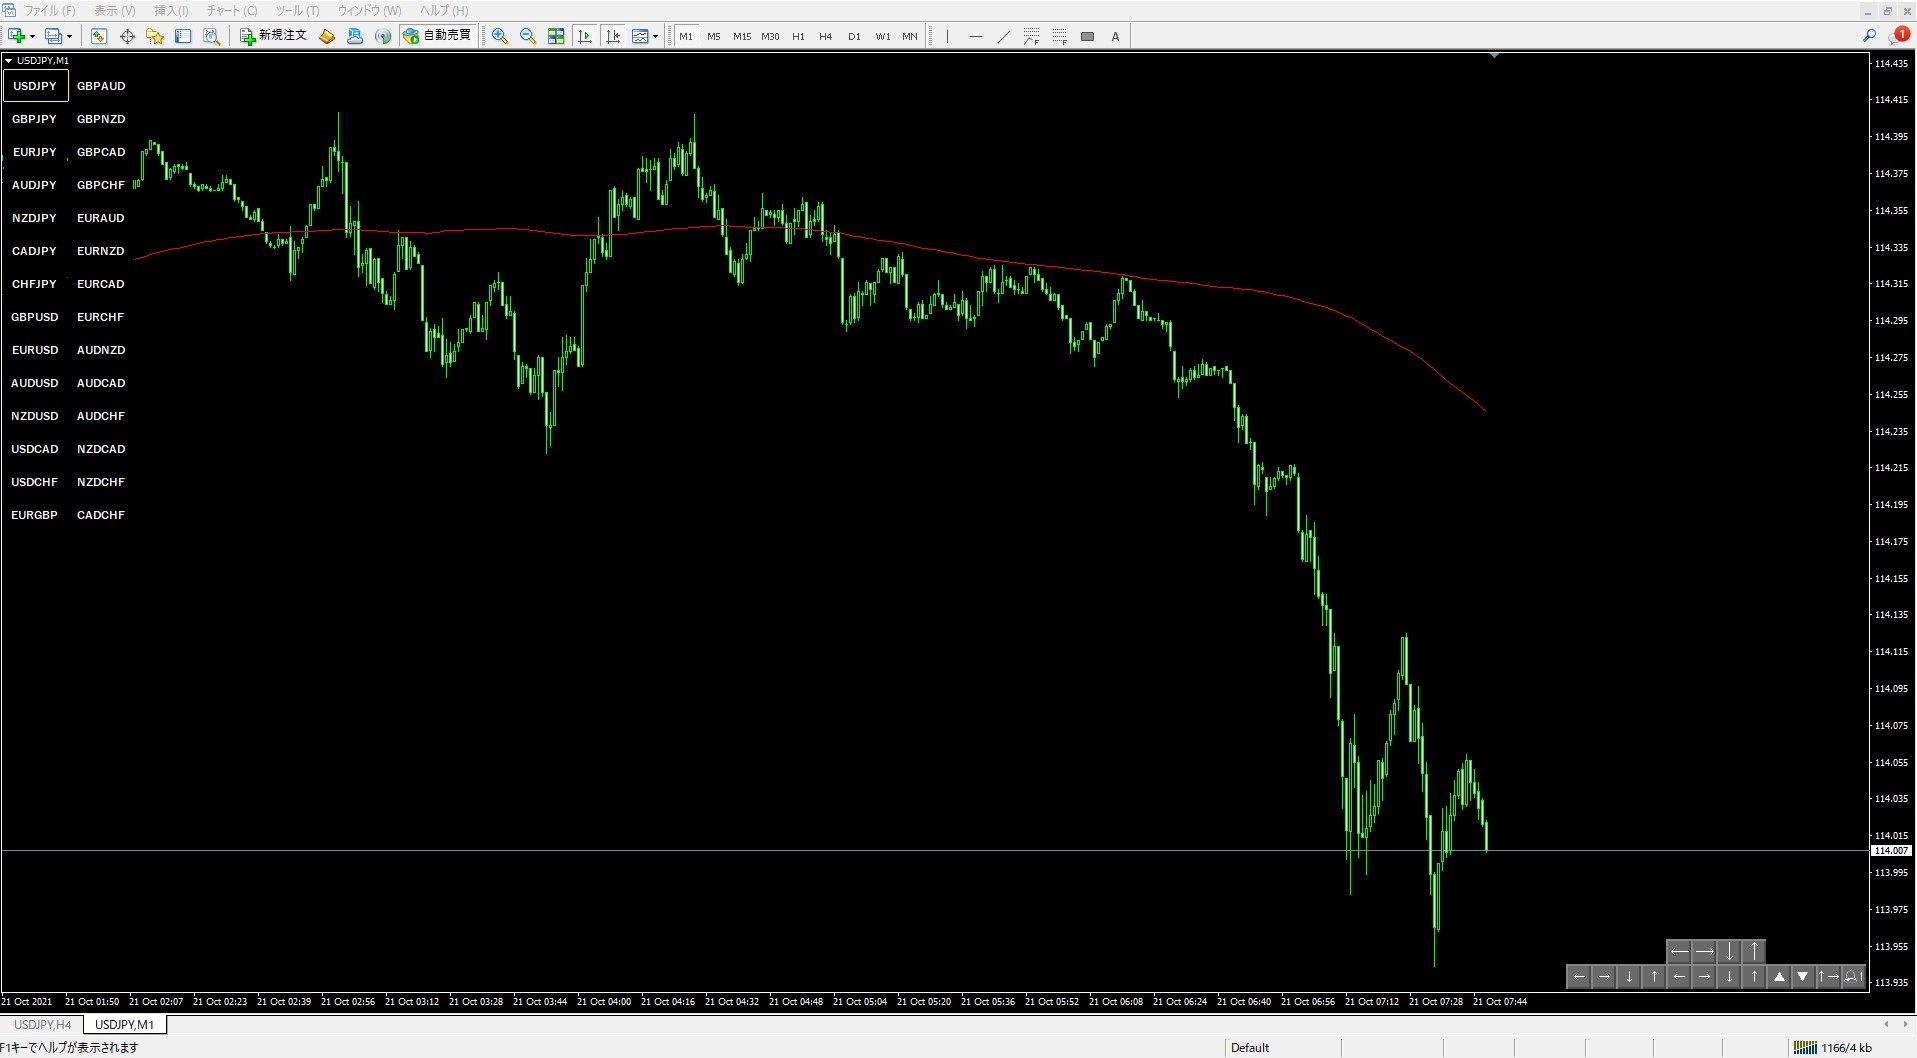Viewport: 1917px width, 1058px height.
Task: Open the signals broadcast icon
Action: point(383,36)
